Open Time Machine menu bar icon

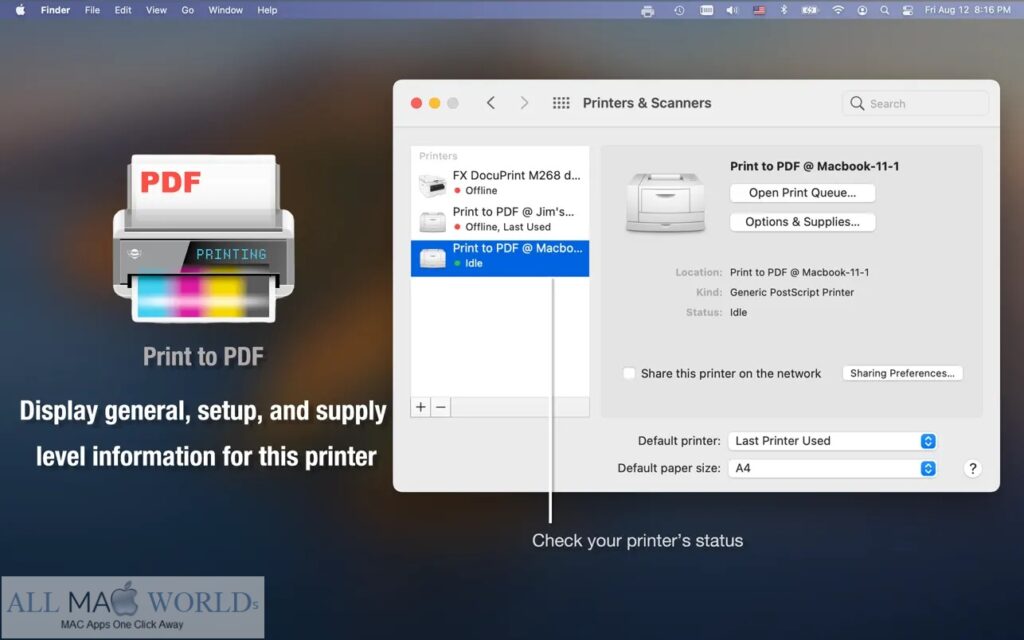click(x=679, y=10)
